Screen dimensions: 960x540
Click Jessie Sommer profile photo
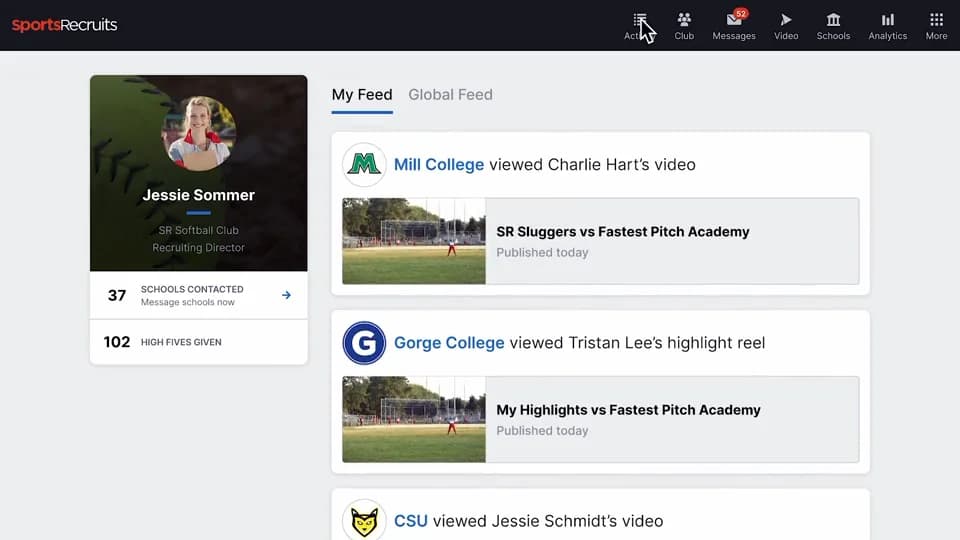(x=198, y=133)
